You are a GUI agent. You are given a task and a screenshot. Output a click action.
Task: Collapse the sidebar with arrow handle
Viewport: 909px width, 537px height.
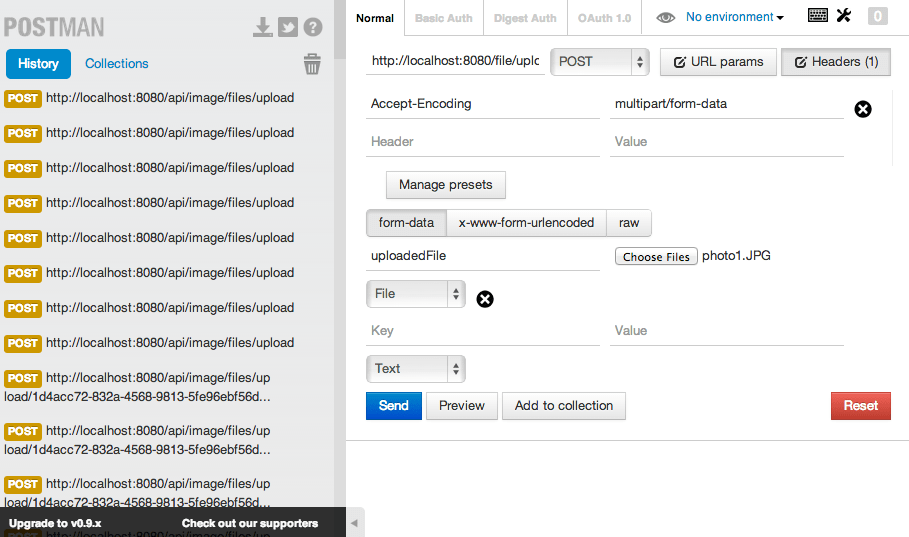click(x=354, y=523)
